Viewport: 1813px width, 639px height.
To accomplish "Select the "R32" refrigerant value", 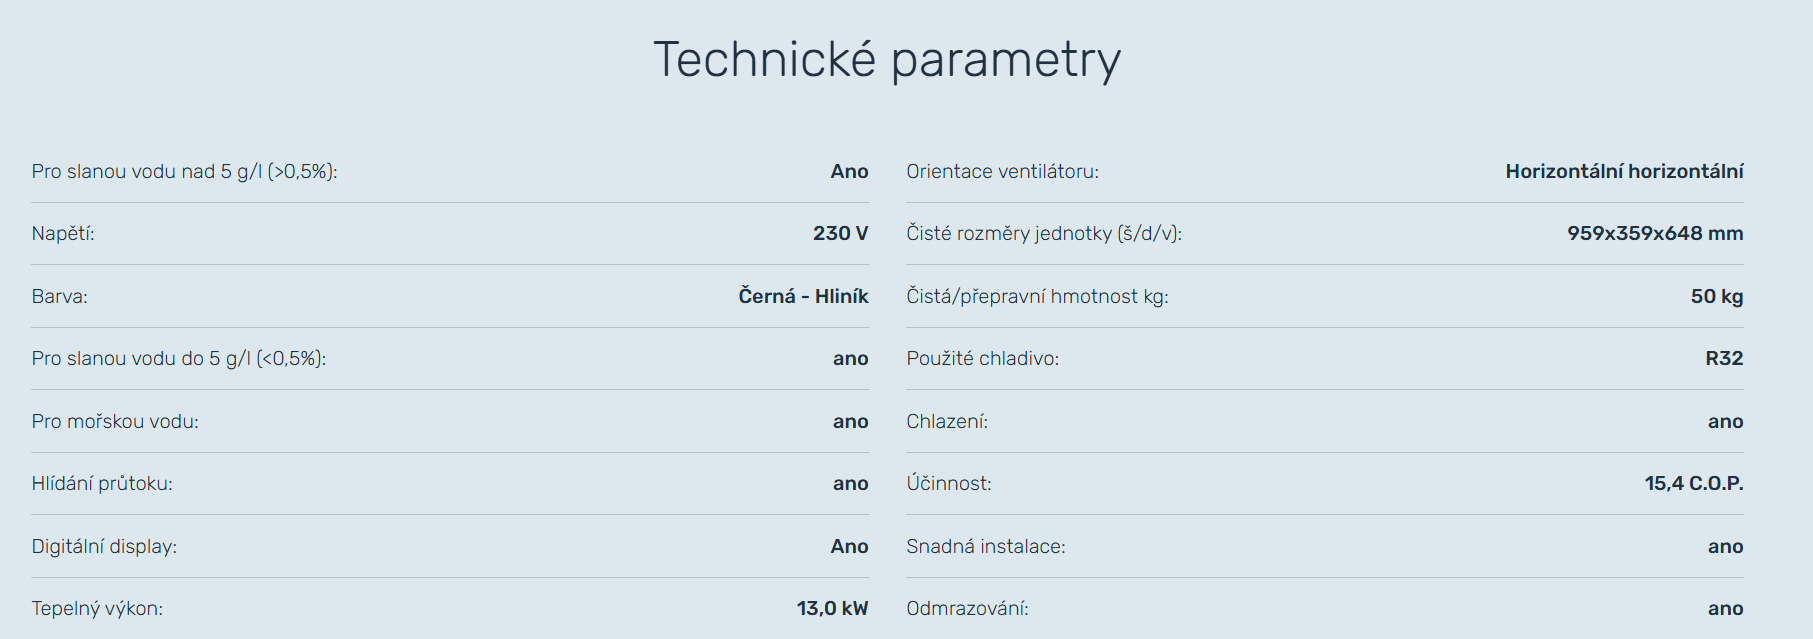I will click(1724, 359).
